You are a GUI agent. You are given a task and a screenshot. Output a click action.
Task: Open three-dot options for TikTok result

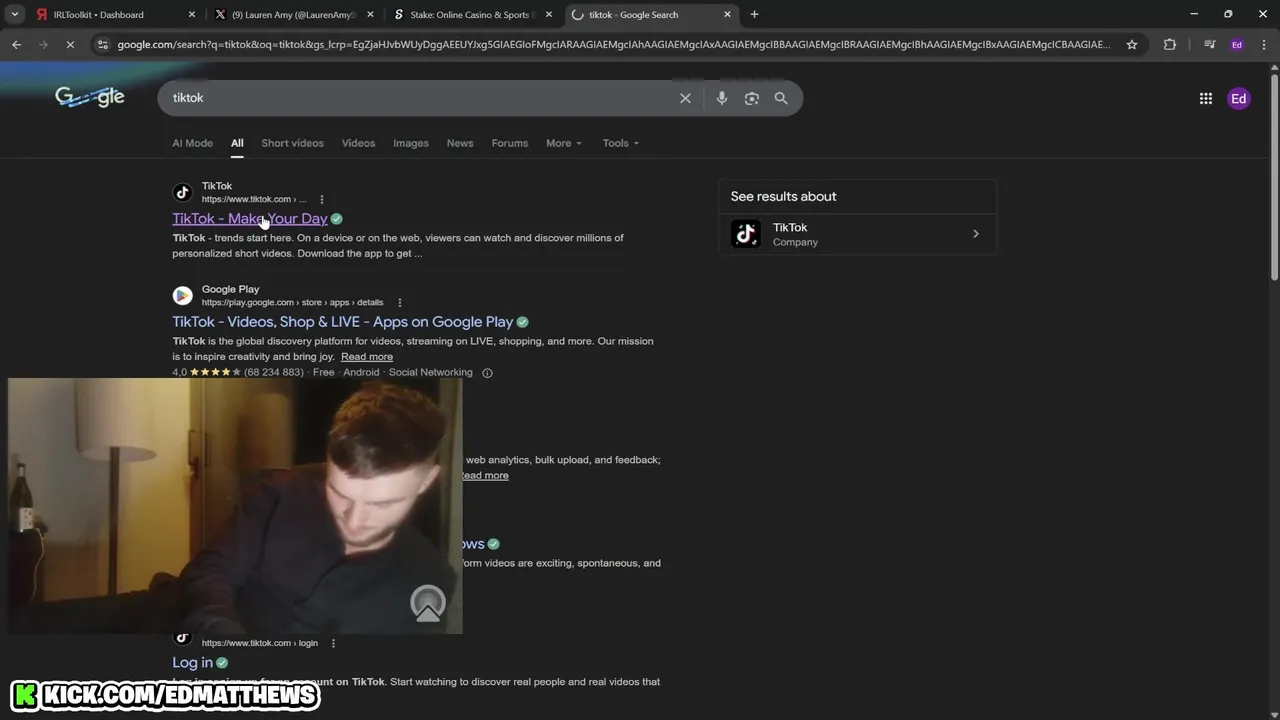pos(321,199)
